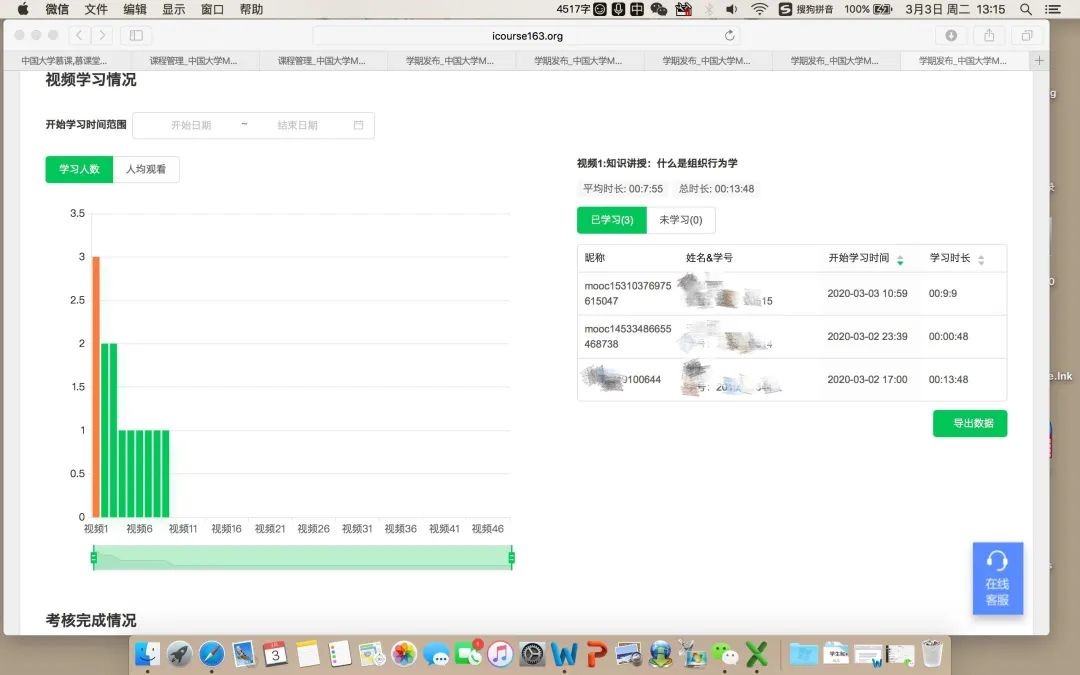The image size is (1080, 675).
Task: Click Safari back navigation button
Action: point(80,35)
